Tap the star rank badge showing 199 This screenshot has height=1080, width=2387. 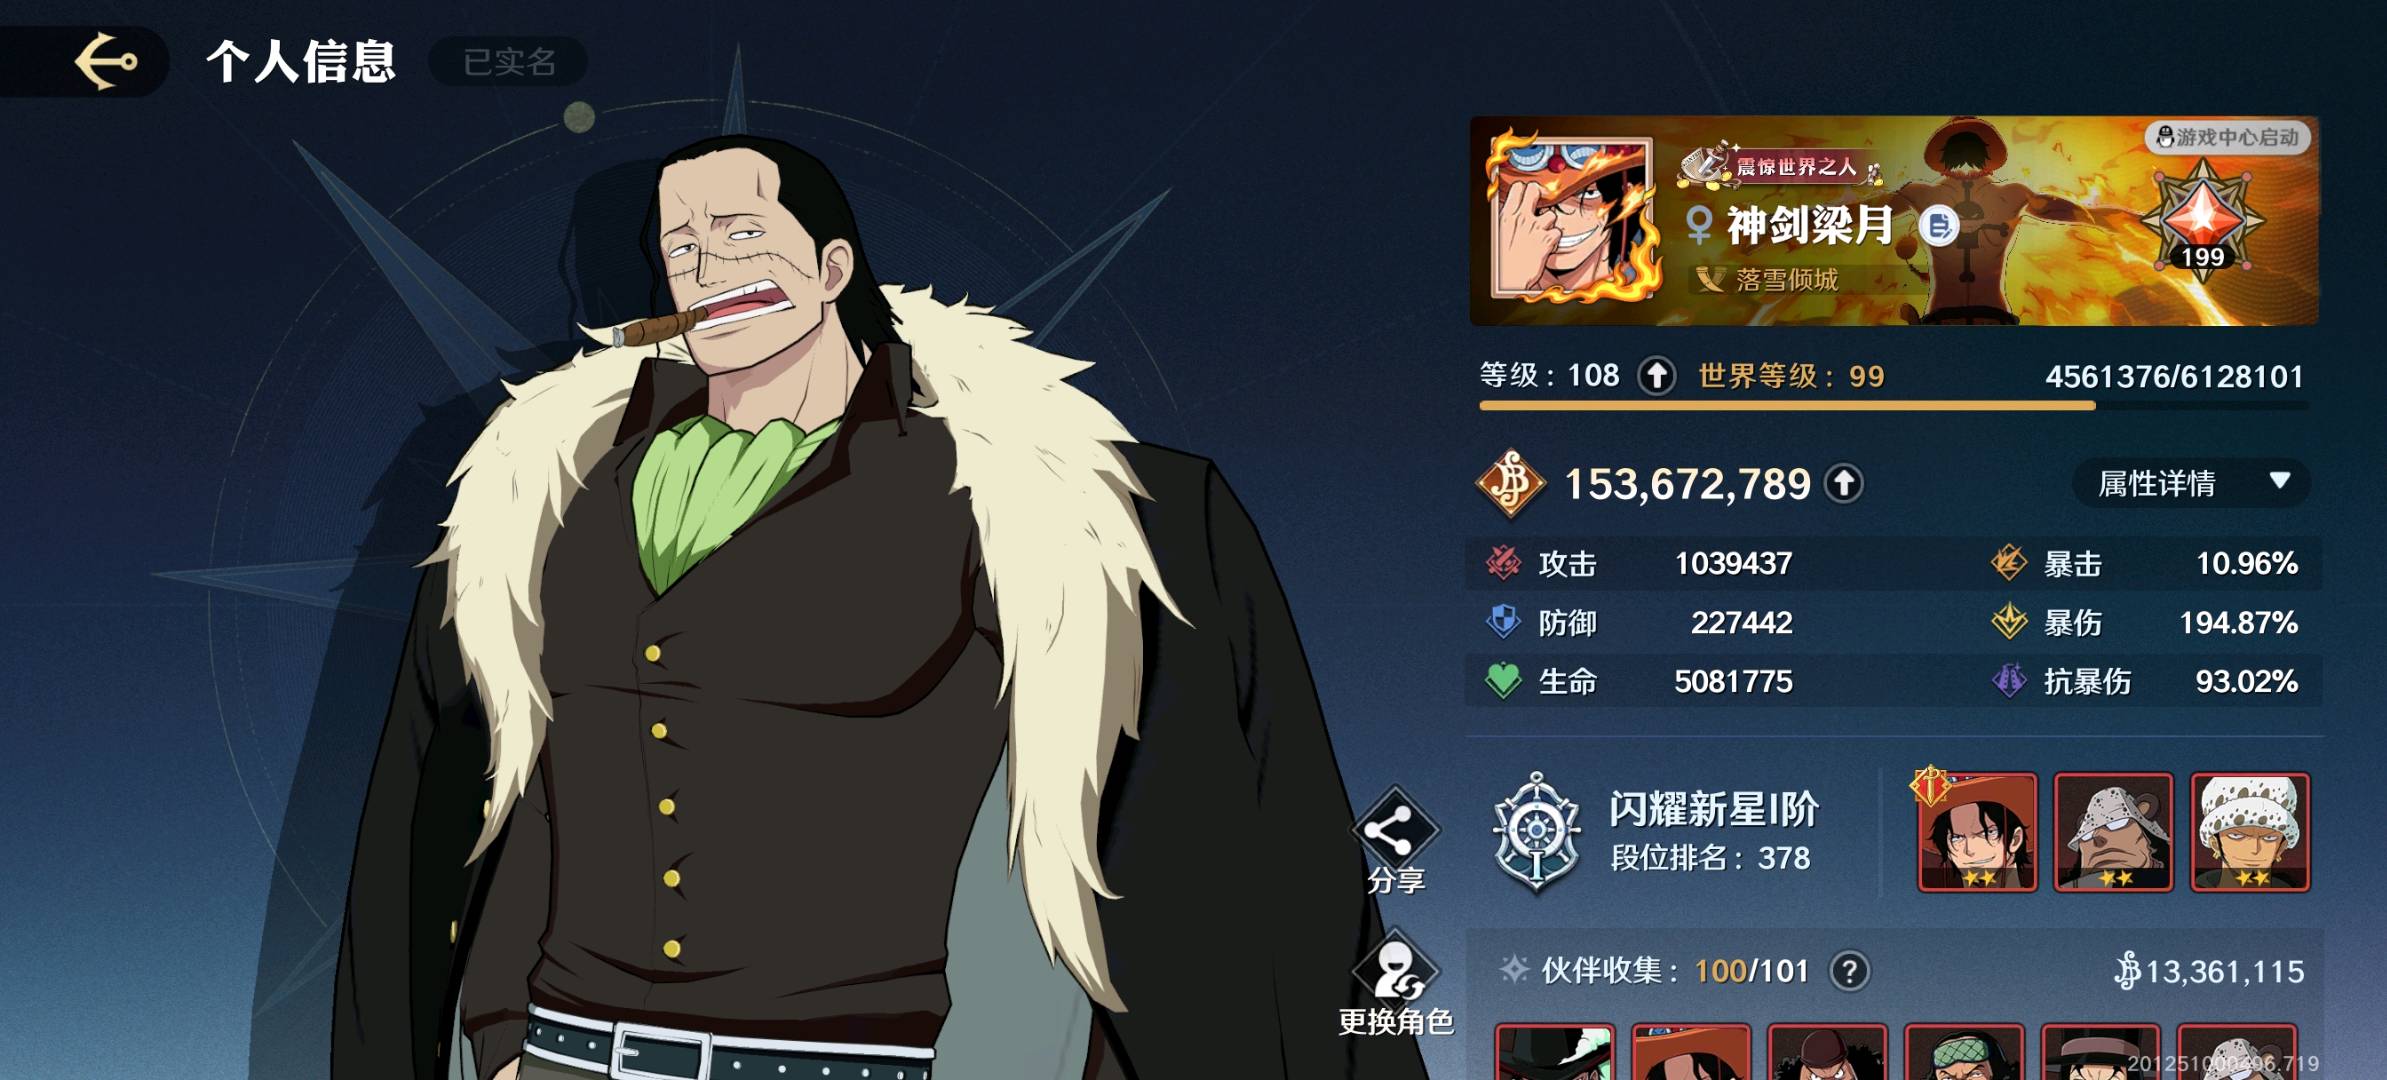point(2202,222)
